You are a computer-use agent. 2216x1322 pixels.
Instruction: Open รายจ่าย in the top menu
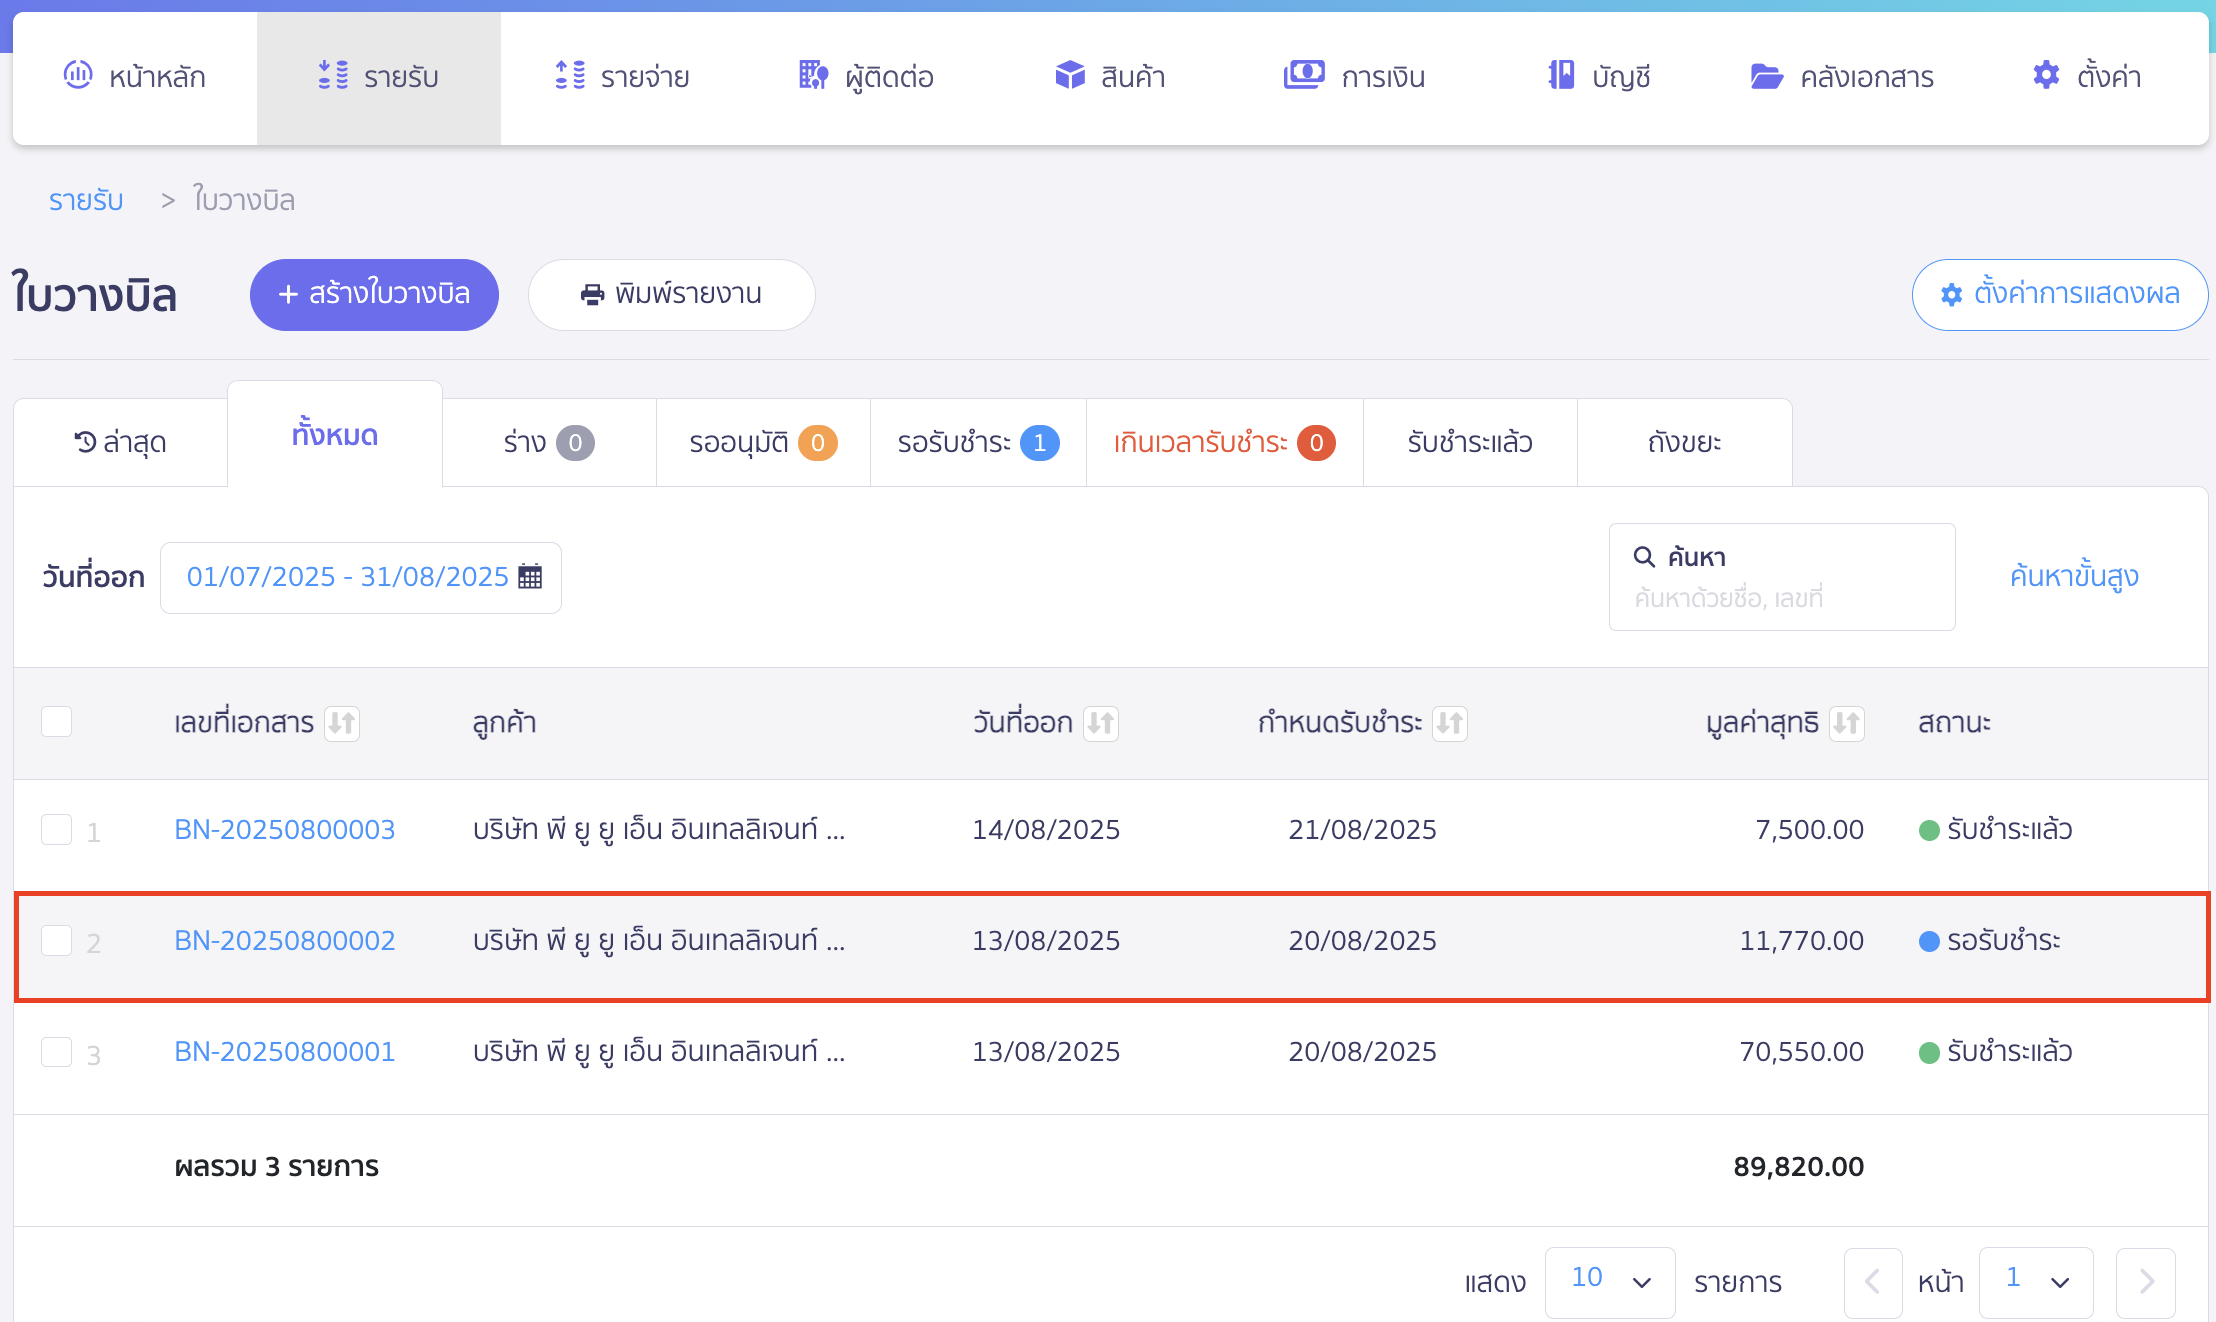[x=622, y=77]
